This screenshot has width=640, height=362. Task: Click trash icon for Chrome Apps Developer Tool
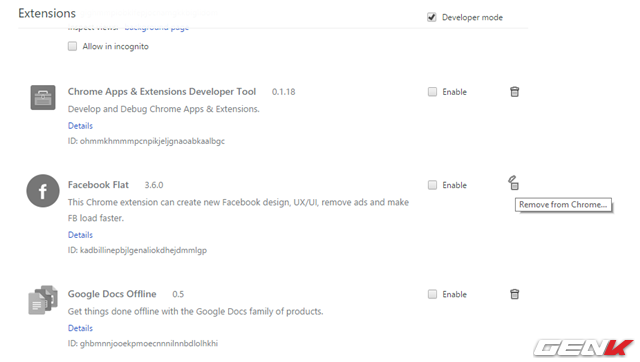click(514, 92)
